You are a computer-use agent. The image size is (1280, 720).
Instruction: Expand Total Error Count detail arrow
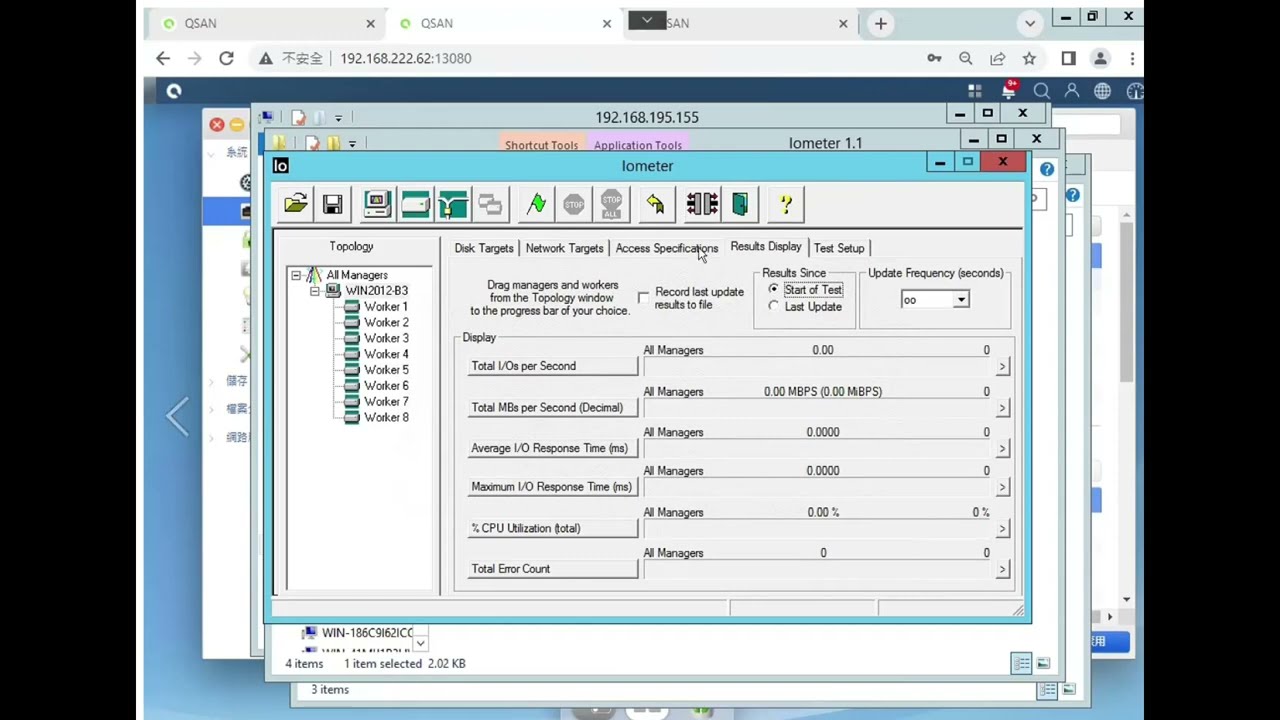tap(1002, 569)
